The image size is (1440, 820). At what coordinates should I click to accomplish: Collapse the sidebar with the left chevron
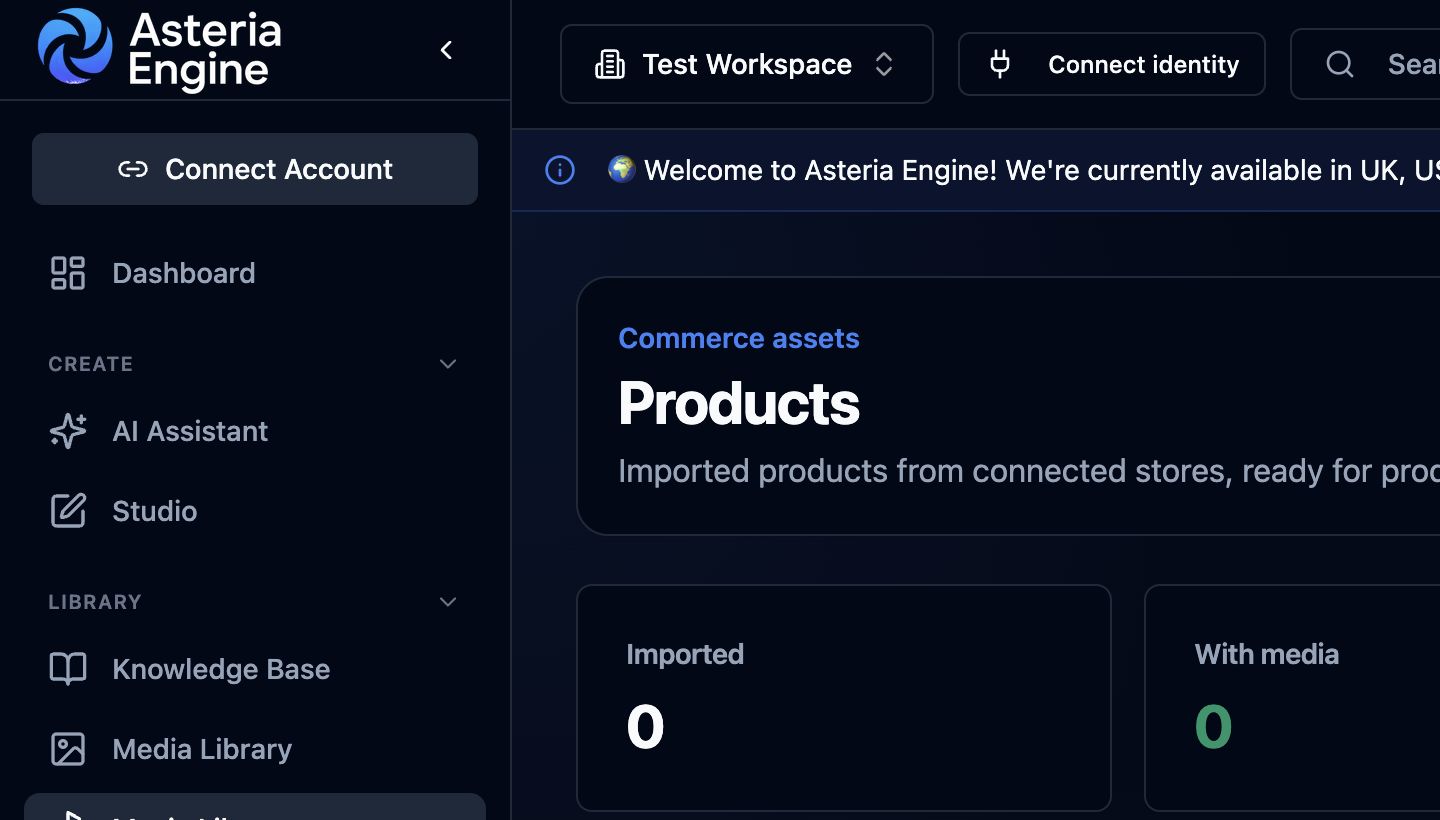447,50
